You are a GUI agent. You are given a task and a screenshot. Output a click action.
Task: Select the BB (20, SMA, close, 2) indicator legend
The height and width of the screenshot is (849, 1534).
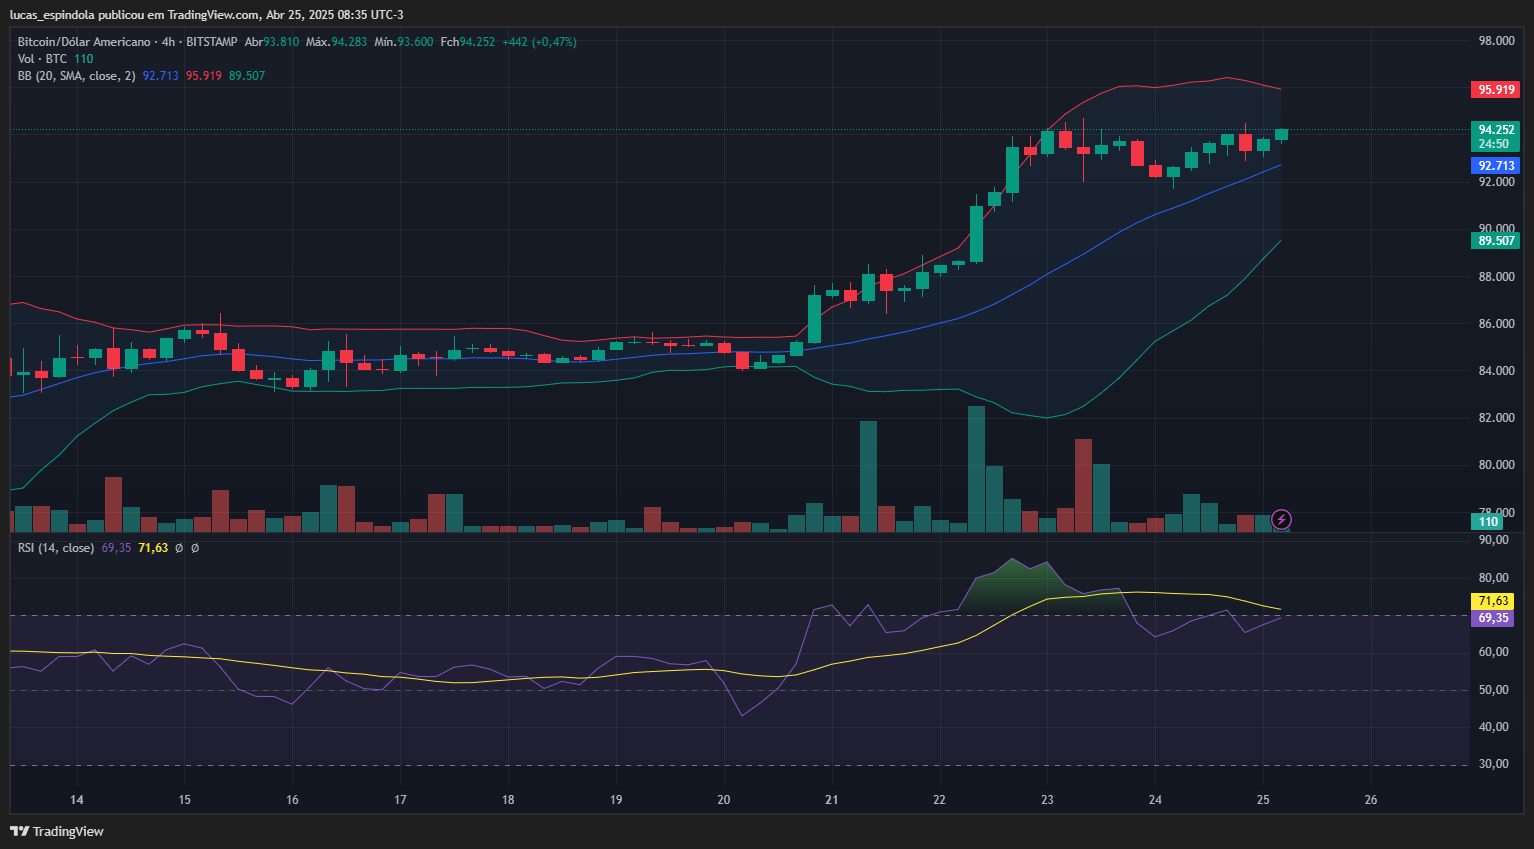(x=77, y=76)
